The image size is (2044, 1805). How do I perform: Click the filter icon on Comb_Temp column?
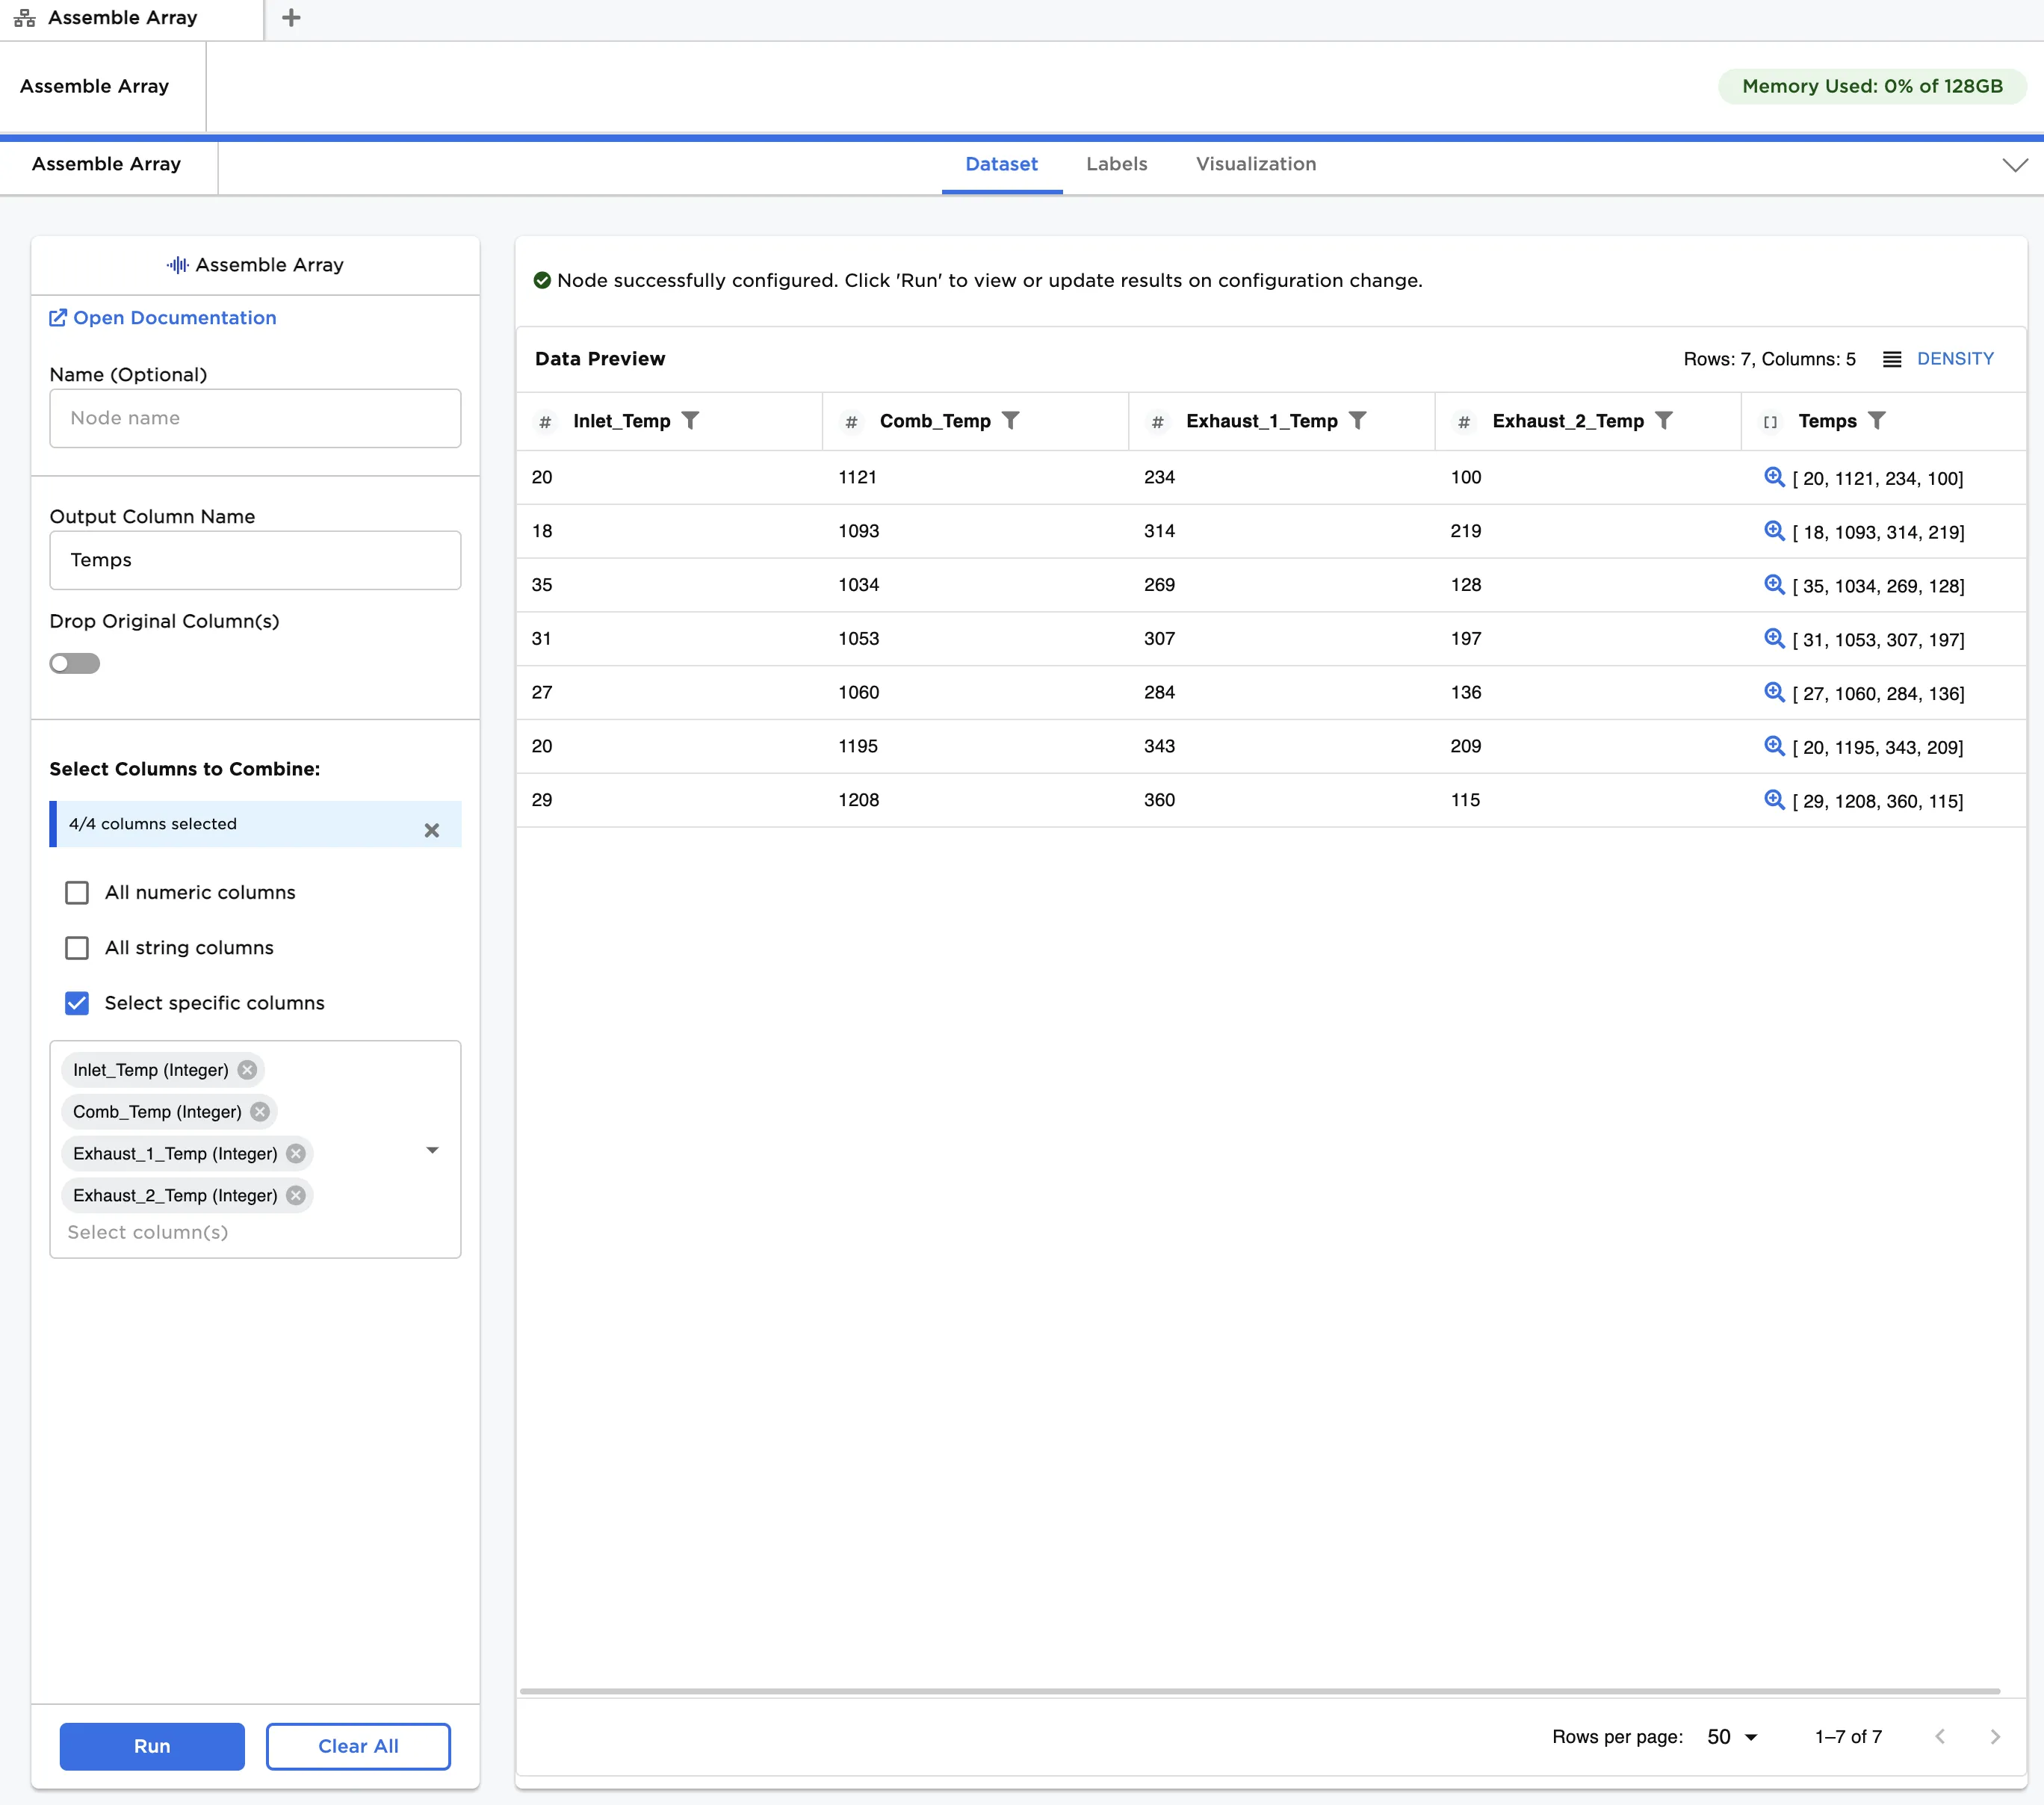click(1010, 420)
